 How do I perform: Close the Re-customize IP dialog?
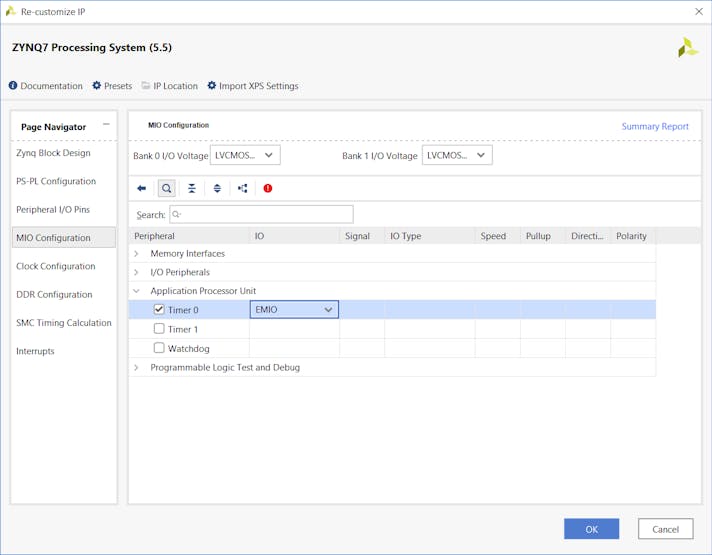(699, 11)
